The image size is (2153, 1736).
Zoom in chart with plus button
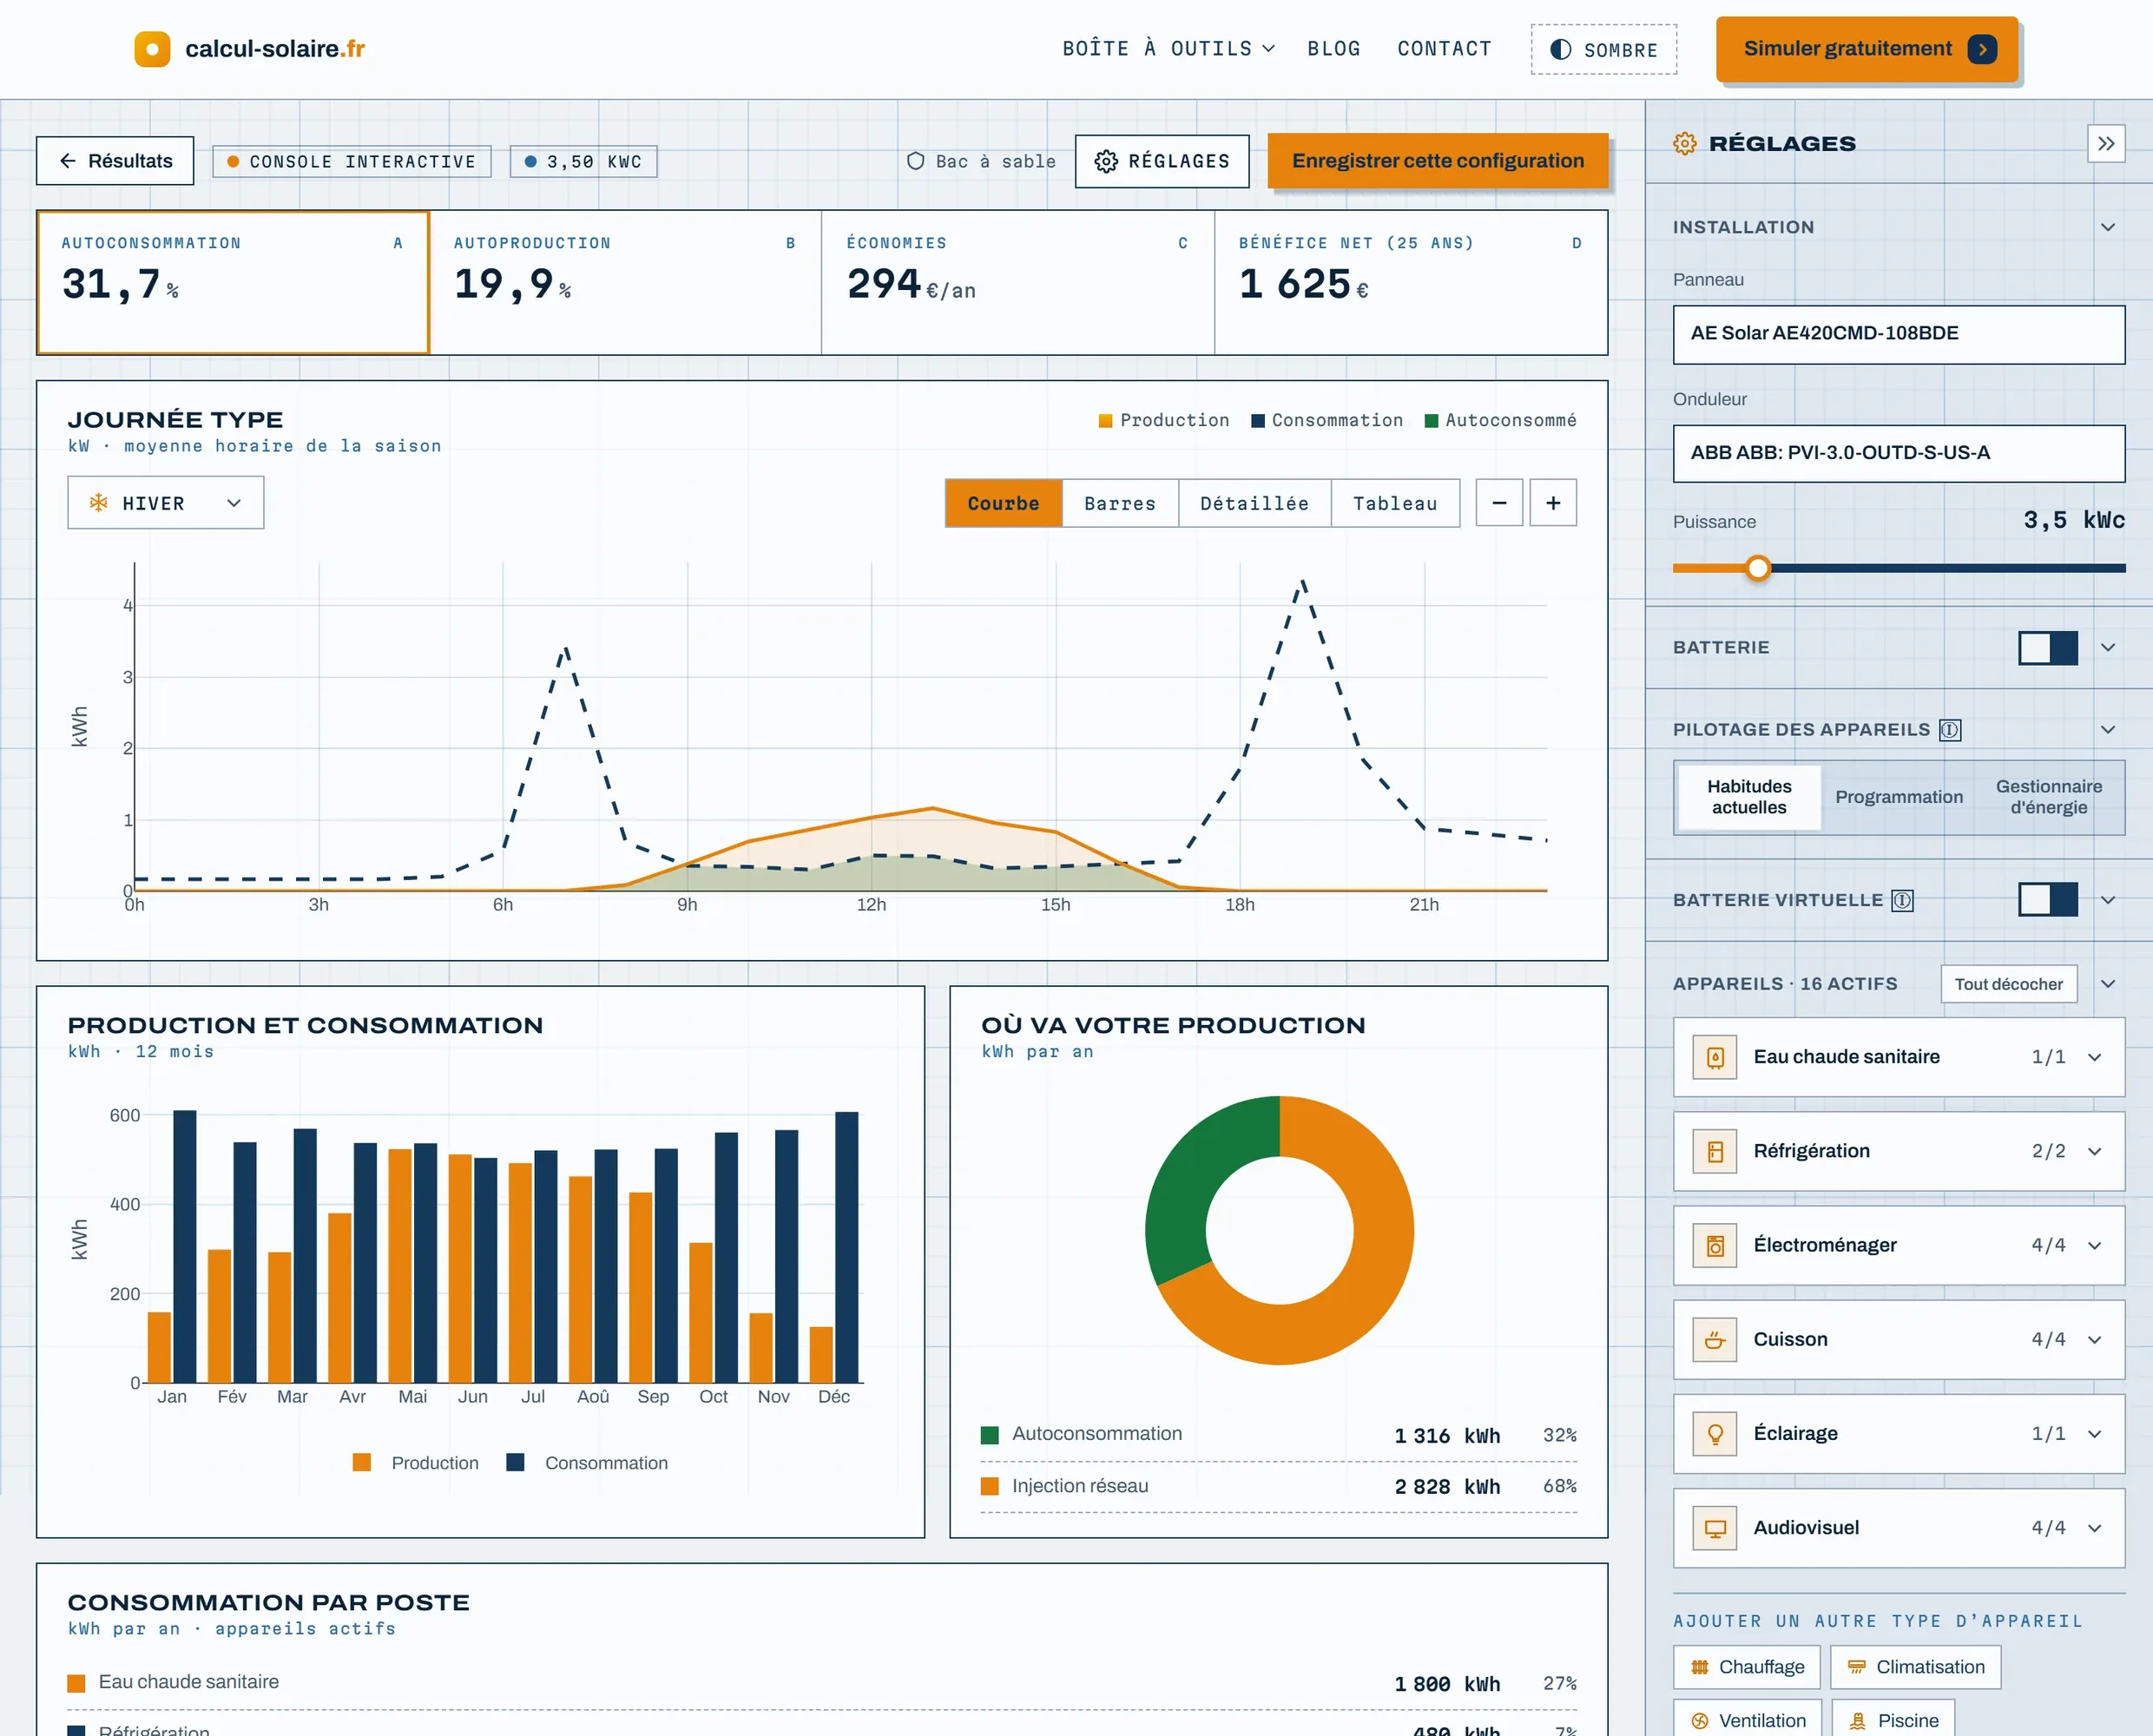pos(1553,503)
